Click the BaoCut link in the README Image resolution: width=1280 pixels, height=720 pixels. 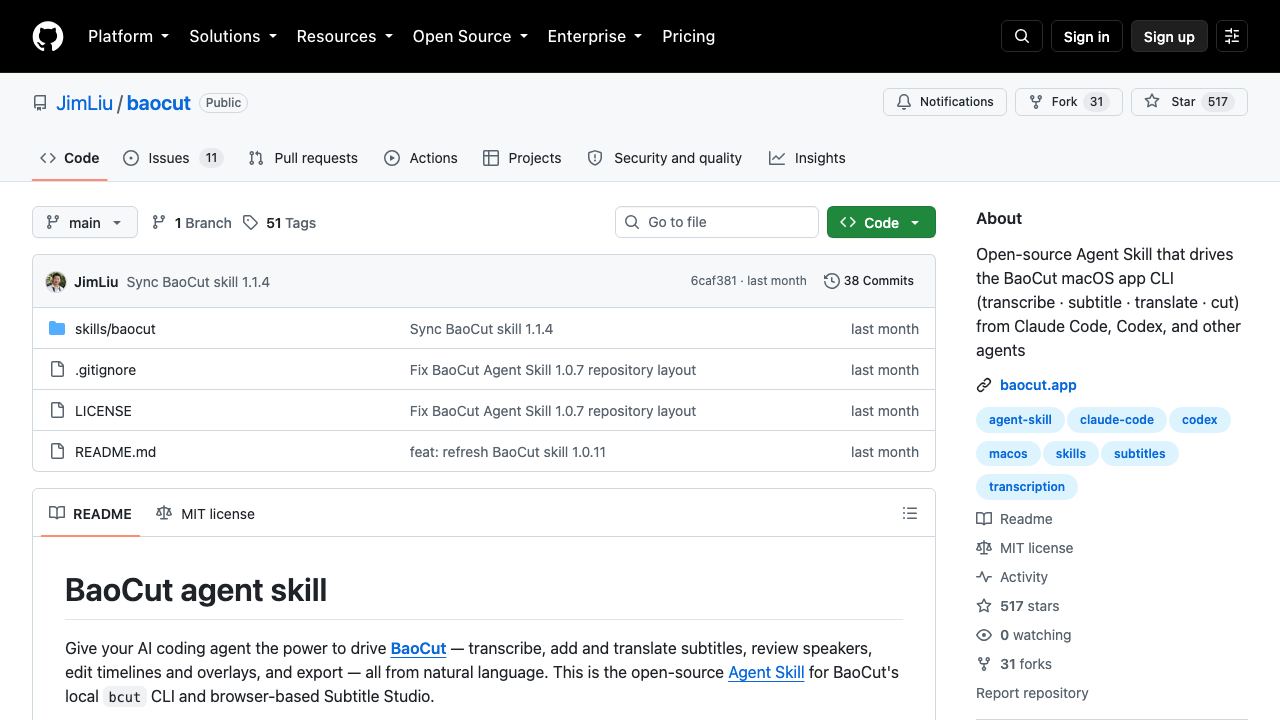tap(418, 648)
